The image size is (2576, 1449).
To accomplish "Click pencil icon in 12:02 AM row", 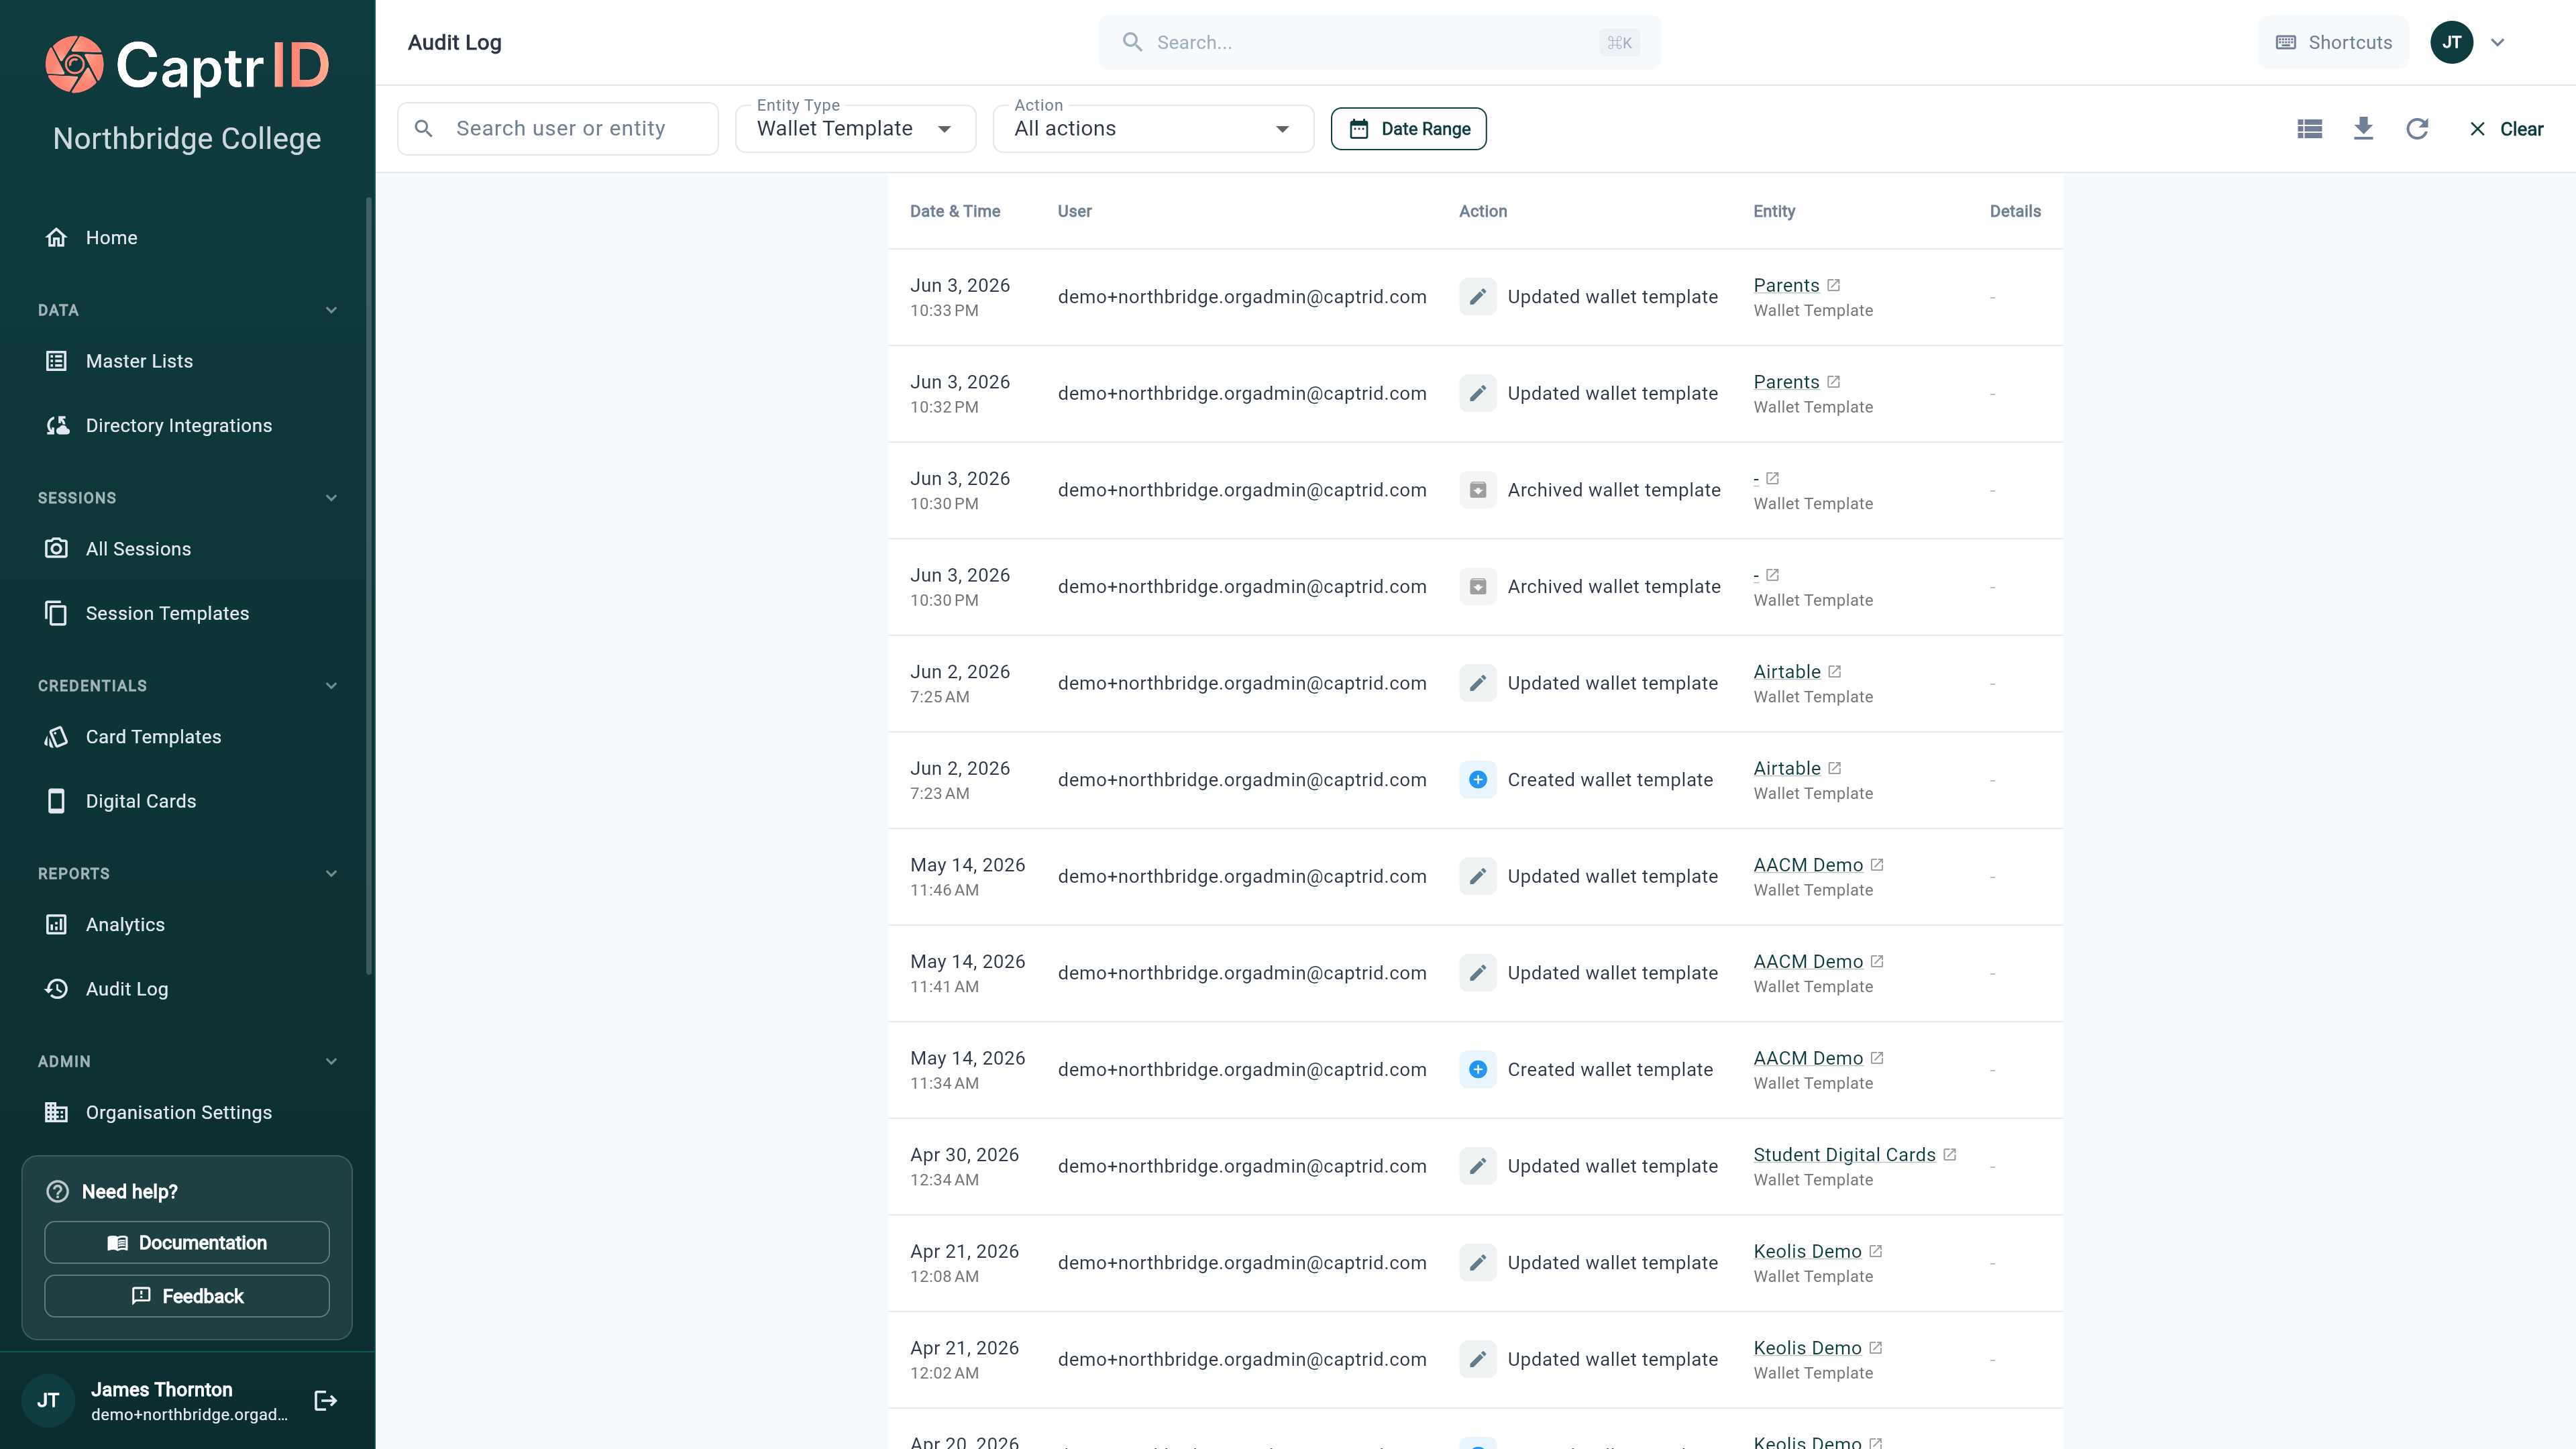I will coord(1478,1360).
